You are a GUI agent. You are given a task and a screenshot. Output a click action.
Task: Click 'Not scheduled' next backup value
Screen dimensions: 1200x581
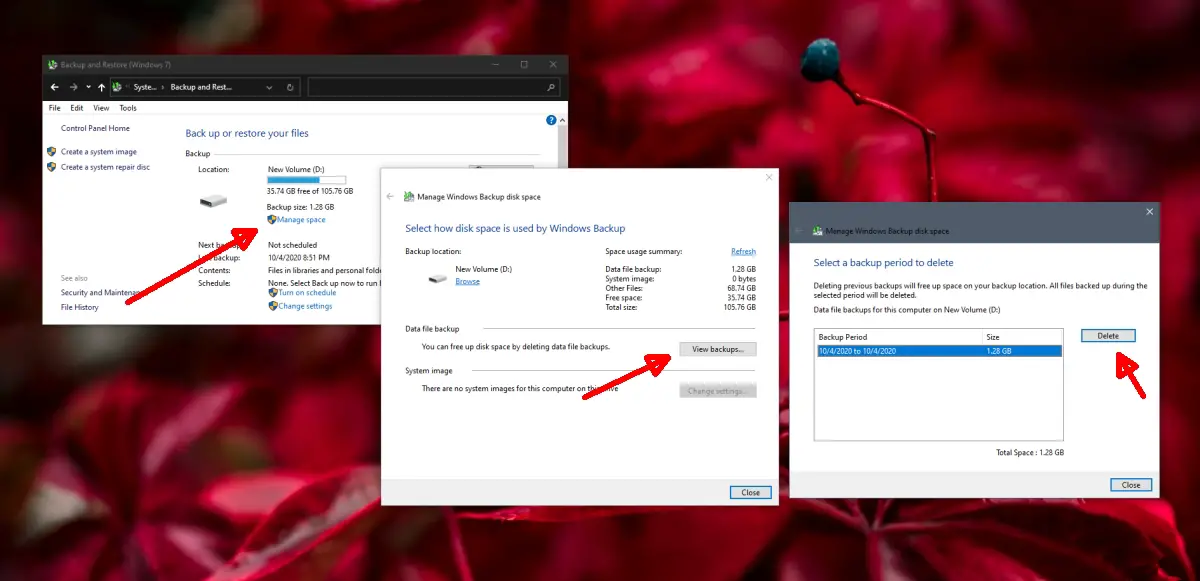pos(293,245)
